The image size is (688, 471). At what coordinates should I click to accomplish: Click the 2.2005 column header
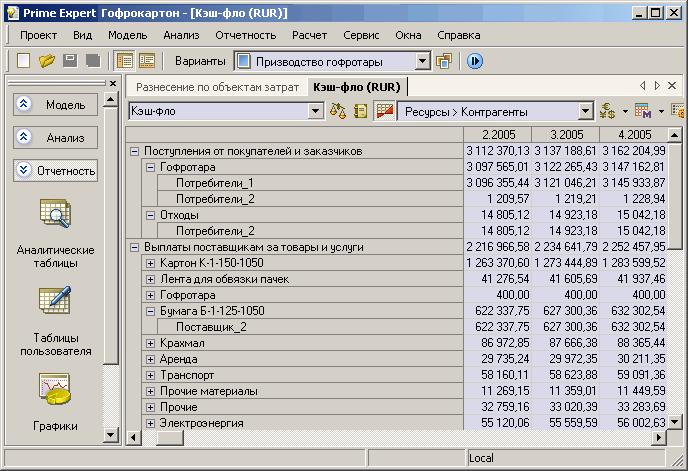pyautogui.click(x=498, y=135)
